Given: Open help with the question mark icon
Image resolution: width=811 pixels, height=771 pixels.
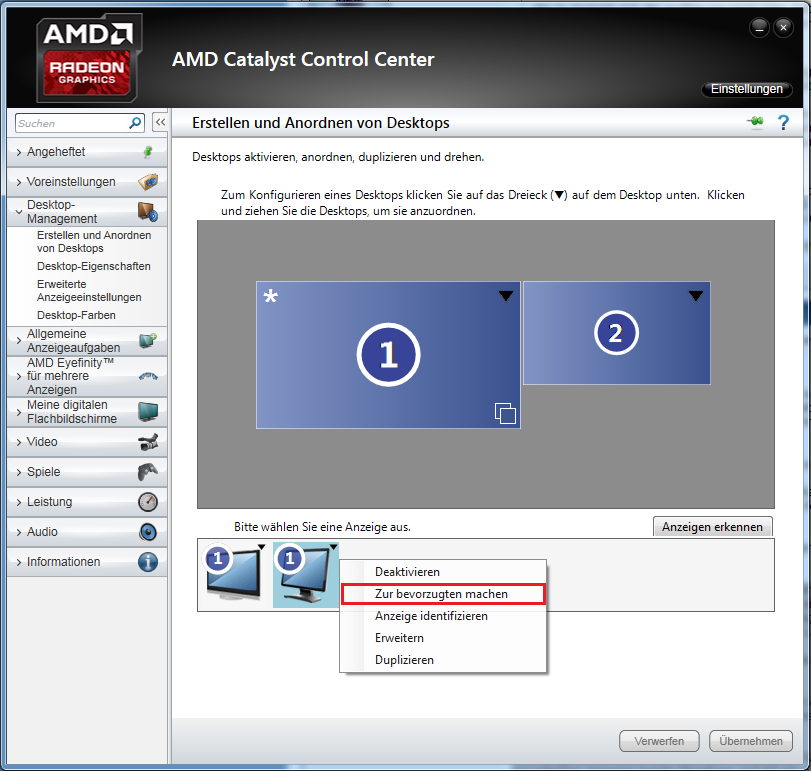Looking at the screenshot, I should point(783,123).
